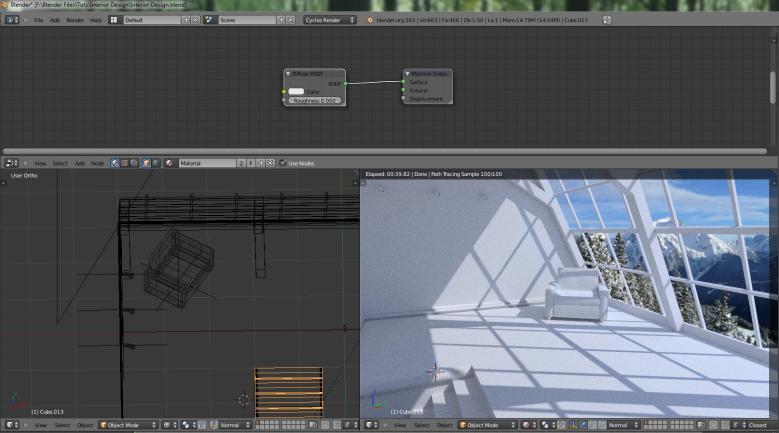The width and height of the screenshot is (779, 433).
Task: Toggle fake user F button for material
Action: [x=251, y=163]
